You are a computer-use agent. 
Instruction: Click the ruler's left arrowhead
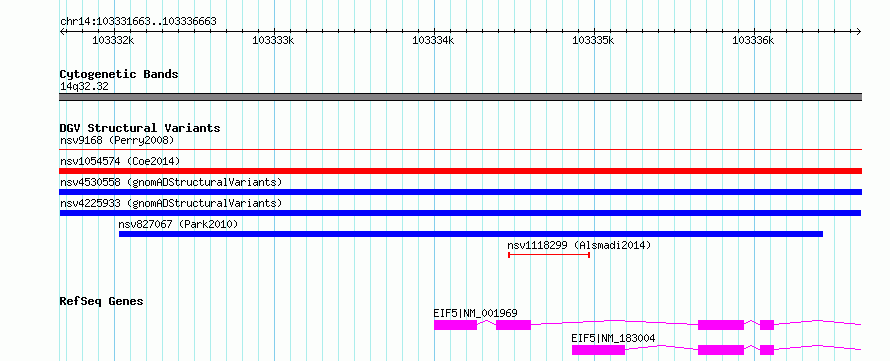point(63,31)
